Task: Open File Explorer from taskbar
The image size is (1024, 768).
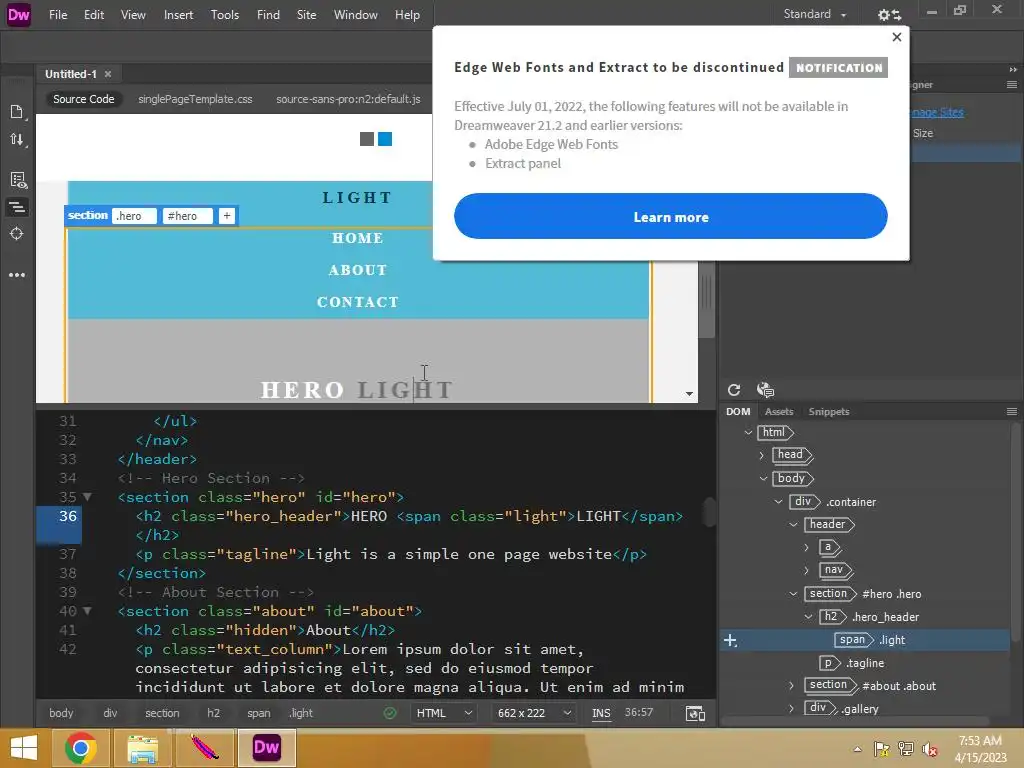Action: (x=142, y=747)
